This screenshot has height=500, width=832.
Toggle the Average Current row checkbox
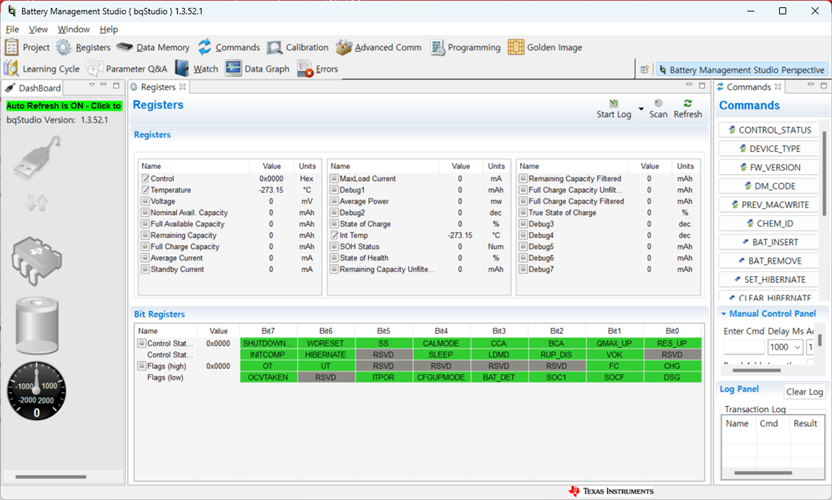tap(145, 258)
